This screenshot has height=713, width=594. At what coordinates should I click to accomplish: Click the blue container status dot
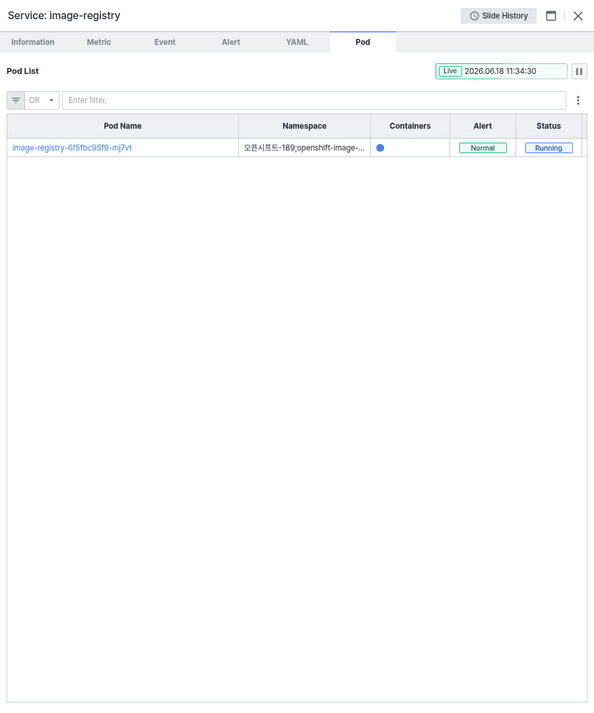[x=380, y=148]
